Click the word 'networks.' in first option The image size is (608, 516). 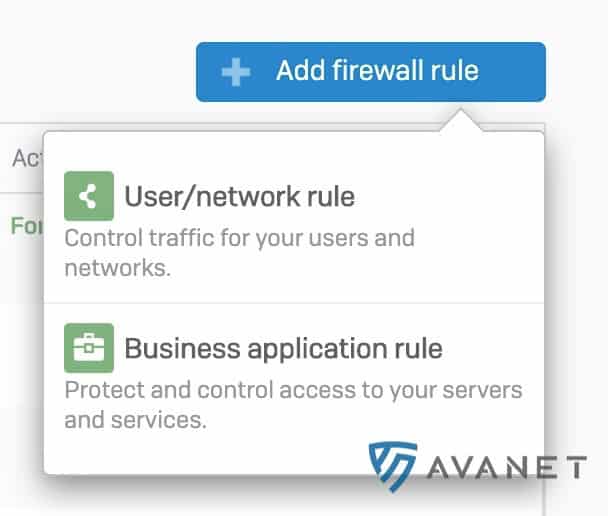coord(117,268)
